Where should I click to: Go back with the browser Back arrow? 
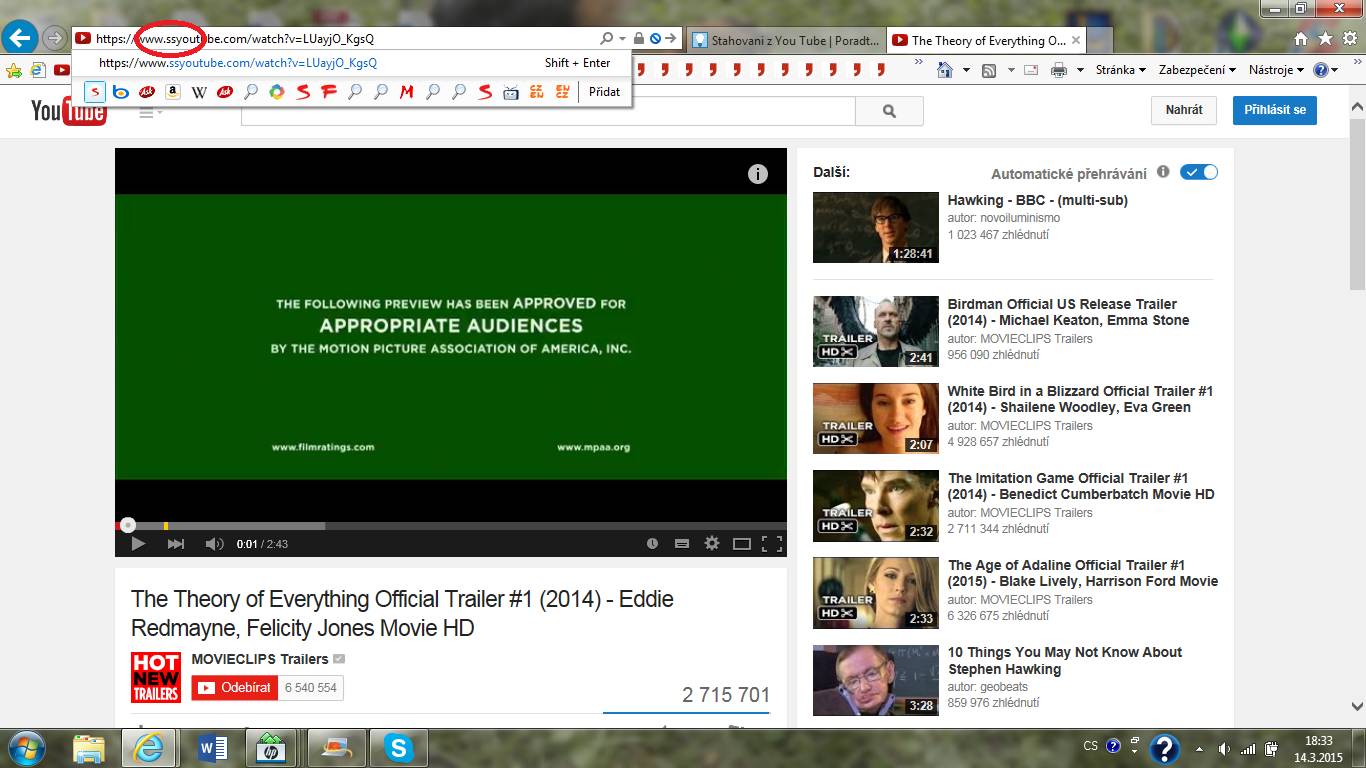(21, 39)
